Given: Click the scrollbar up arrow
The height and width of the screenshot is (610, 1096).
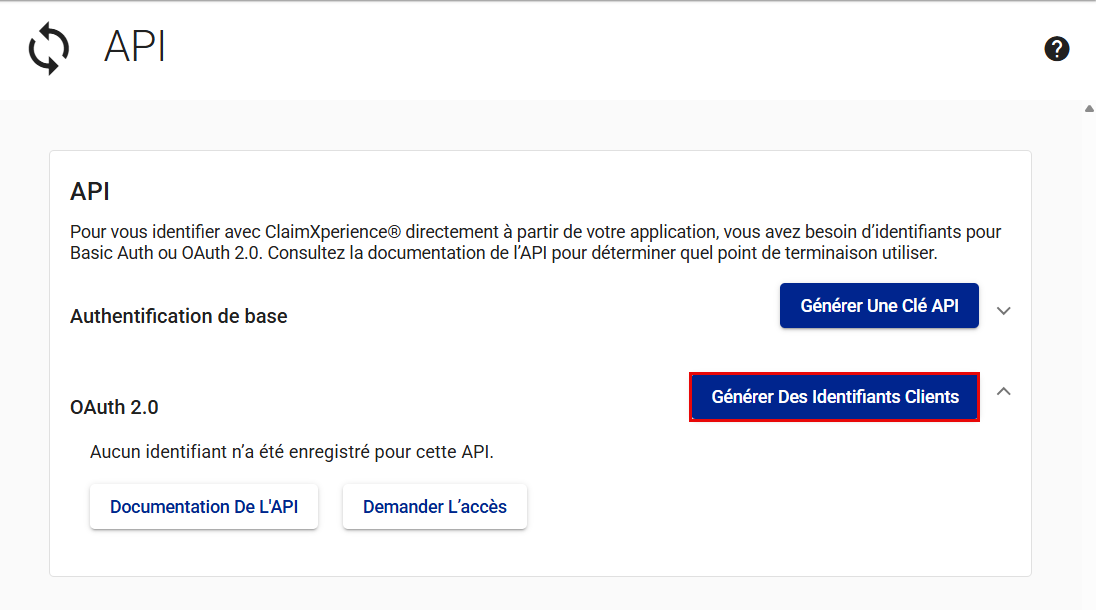Looking at the screenshot, I should [x=1089, y=108].
